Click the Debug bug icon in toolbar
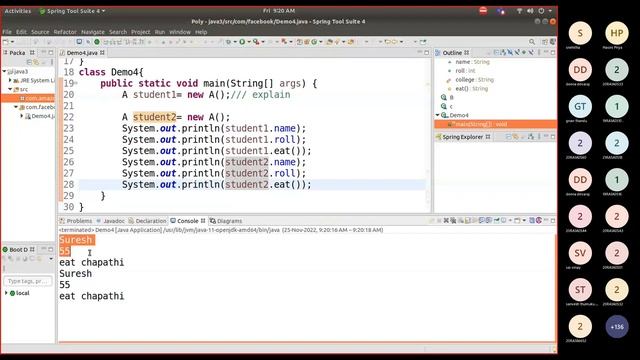Viewport: 640px width, 360px height. coord(229,42)
